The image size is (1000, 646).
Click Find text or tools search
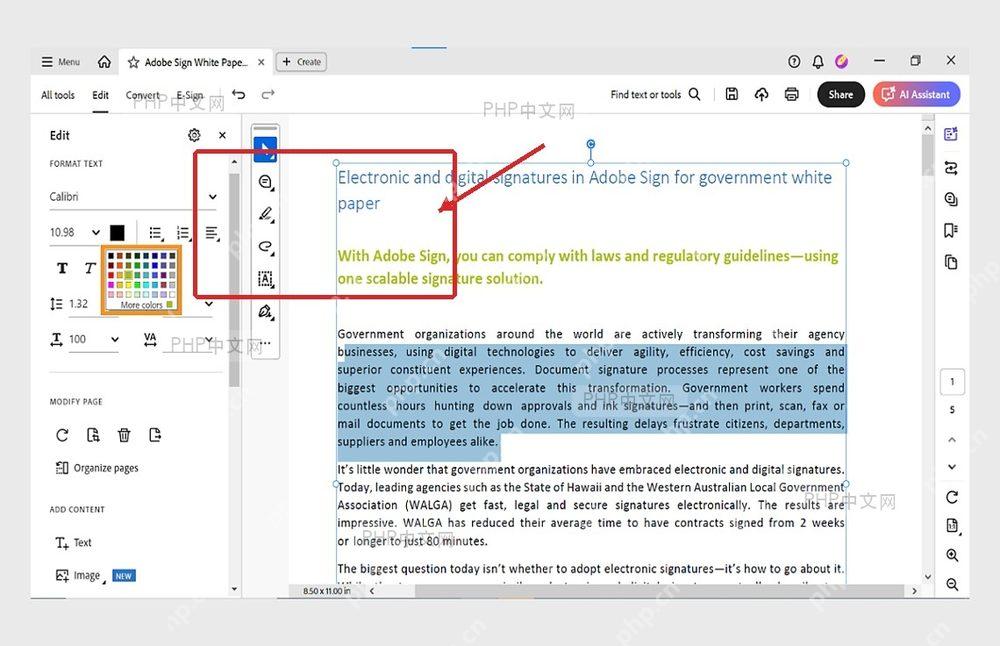655,94
